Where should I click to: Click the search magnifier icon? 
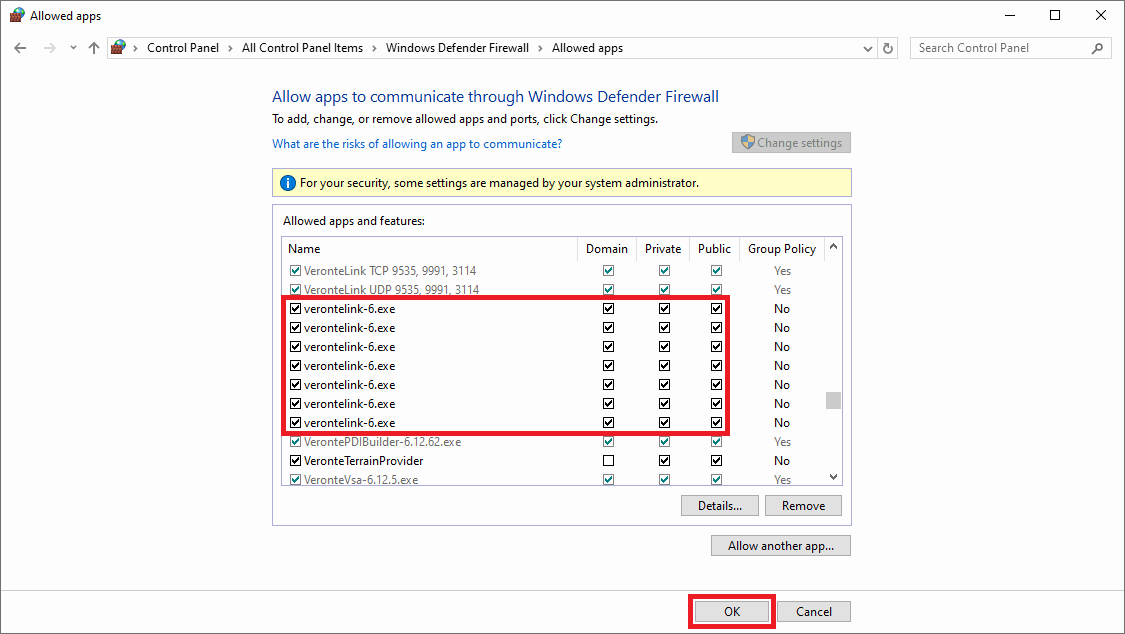(x=1097, y=48)
